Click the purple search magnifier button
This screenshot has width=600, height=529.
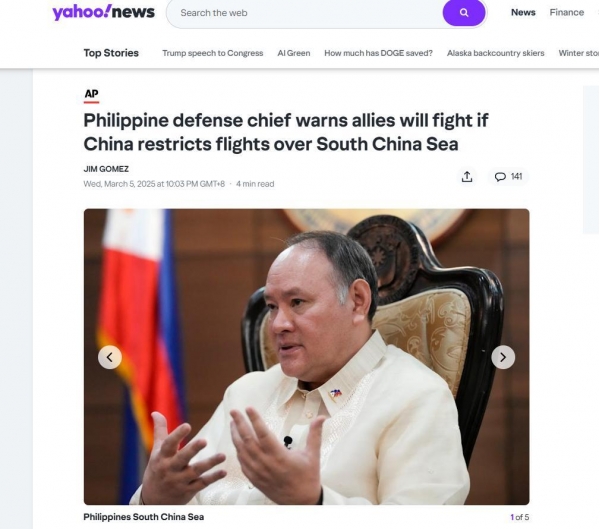(464, 13)
